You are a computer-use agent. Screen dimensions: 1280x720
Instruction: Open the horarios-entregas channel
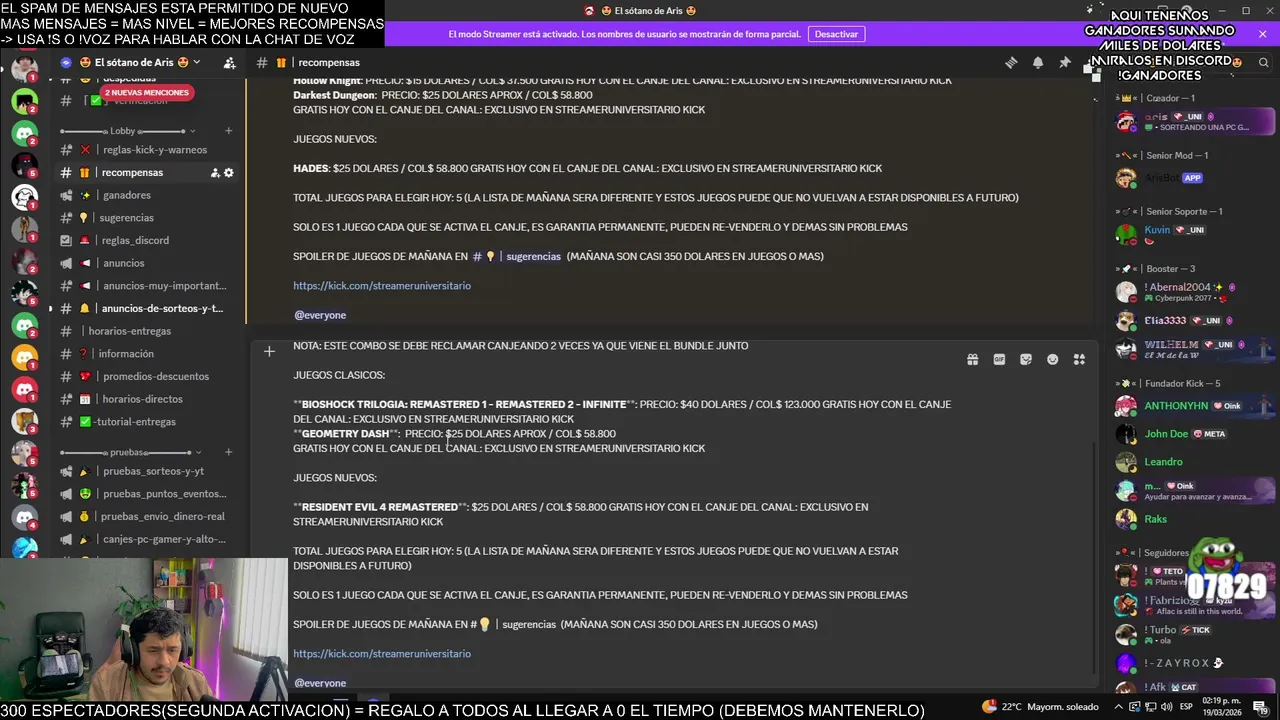pyautogui.click(x=145, y=331)
